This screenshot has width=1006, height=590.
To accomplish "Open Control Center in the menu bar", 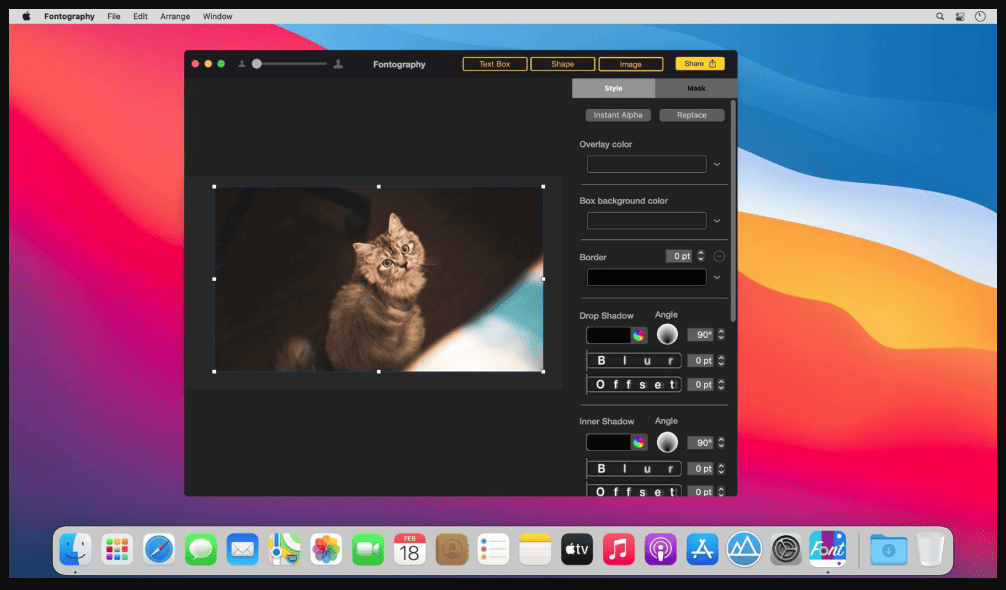I will point(960,17).
